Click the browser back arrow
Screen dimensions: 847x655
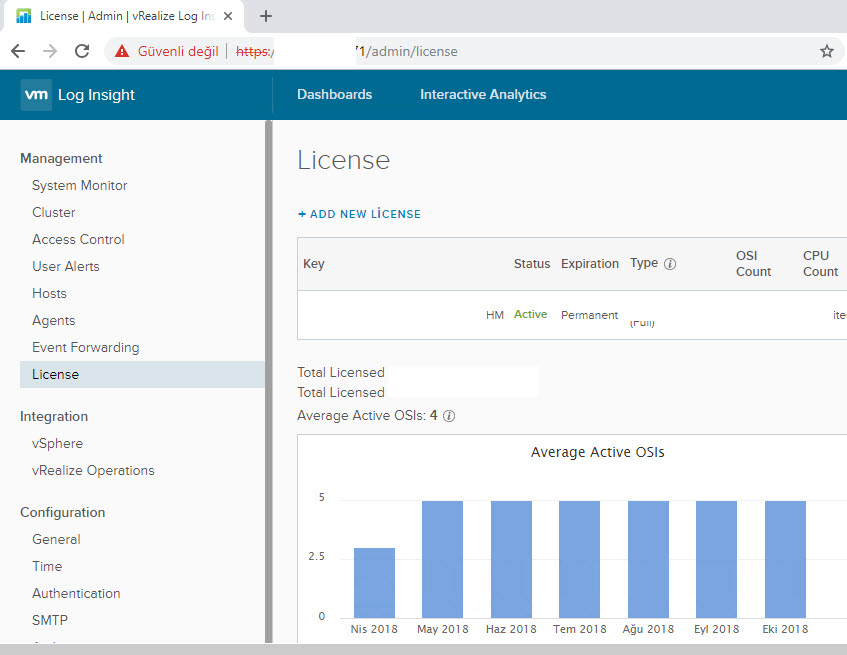[x=18, y=51]
